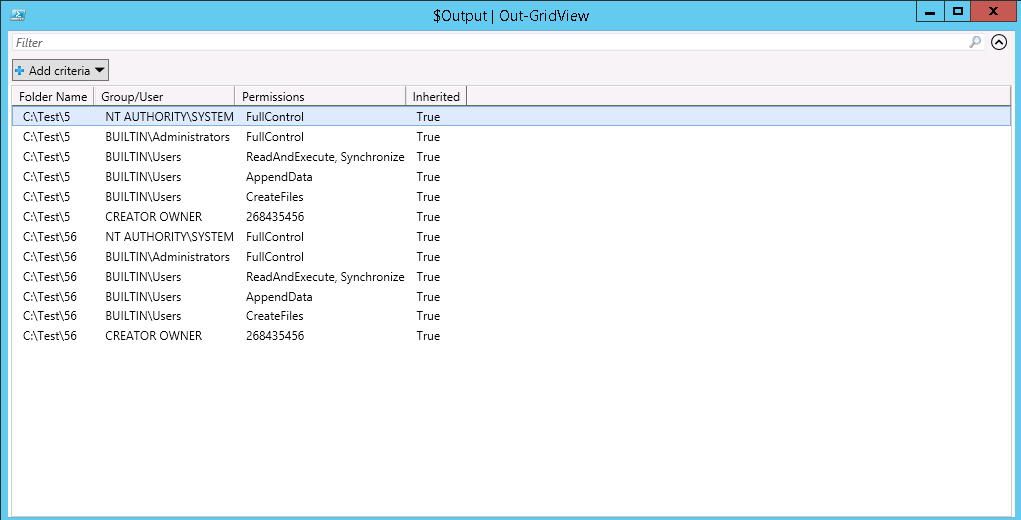
Task: Click FullControl for C:\Test\5 NT AUTHORITY\SYSTEM
Action: pyautogui.click(x=274, y=117)
